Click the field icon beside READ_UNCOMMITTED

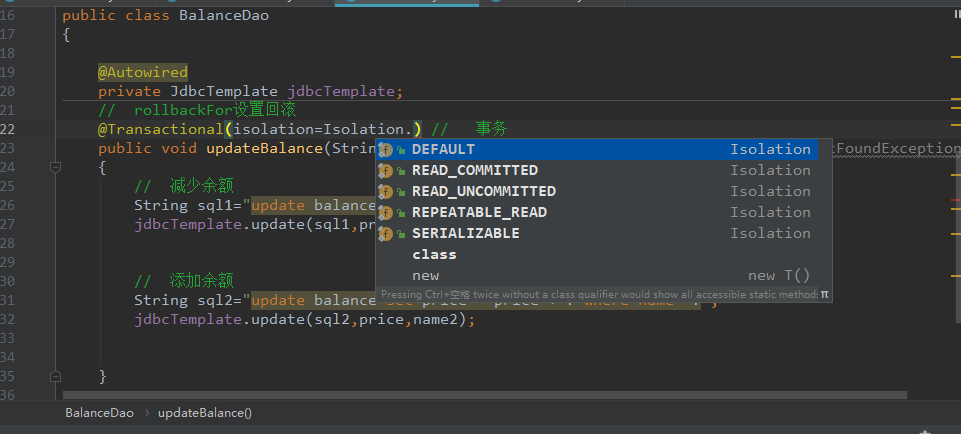[x=385, y=192]
